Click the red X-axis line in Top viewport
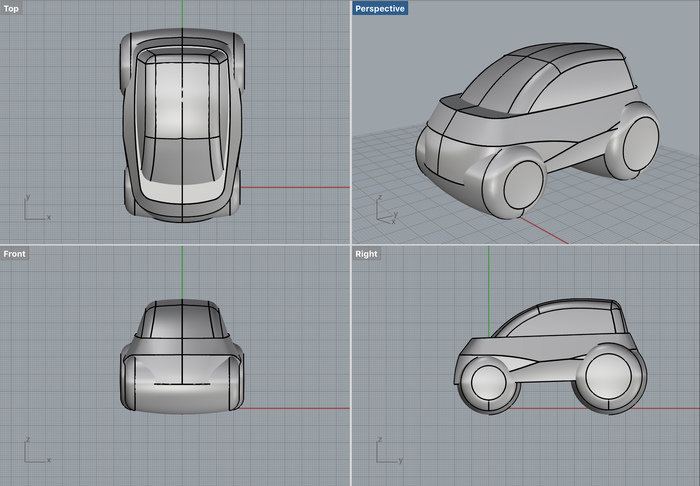This screenshot has width=700, height=486. pos(300,187)
